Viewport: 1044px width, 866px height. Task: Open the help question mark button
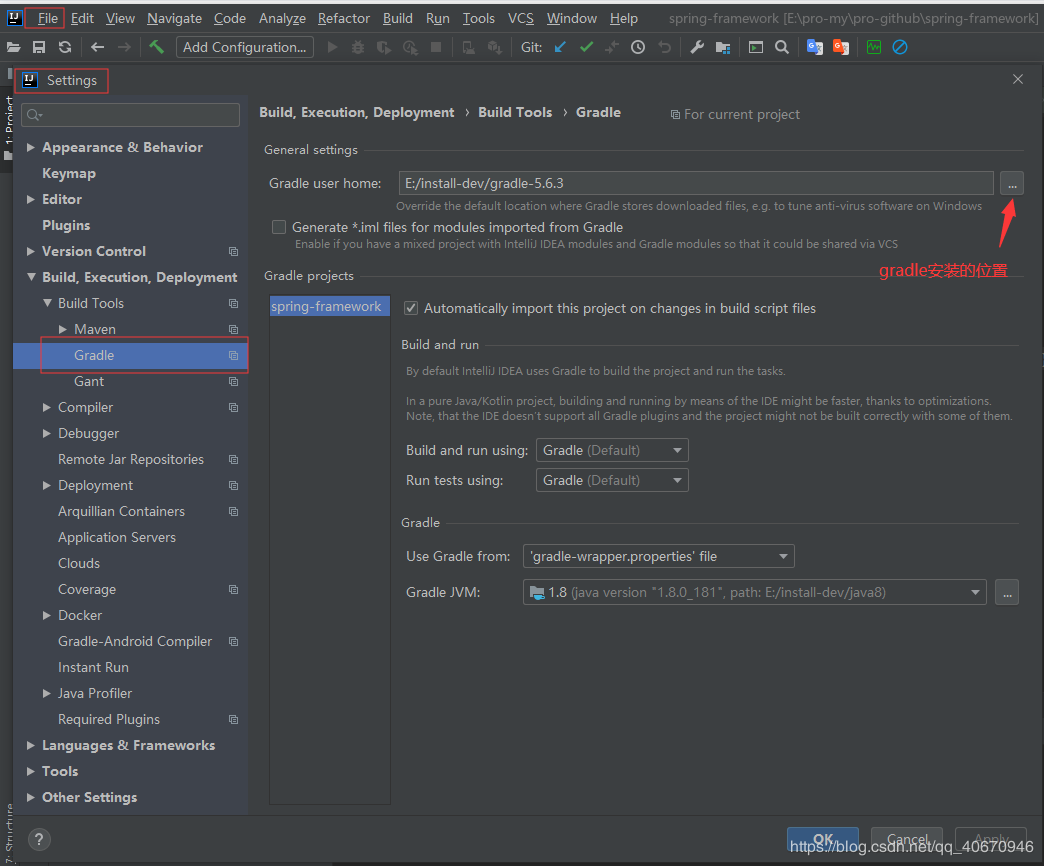pos(39,839)
